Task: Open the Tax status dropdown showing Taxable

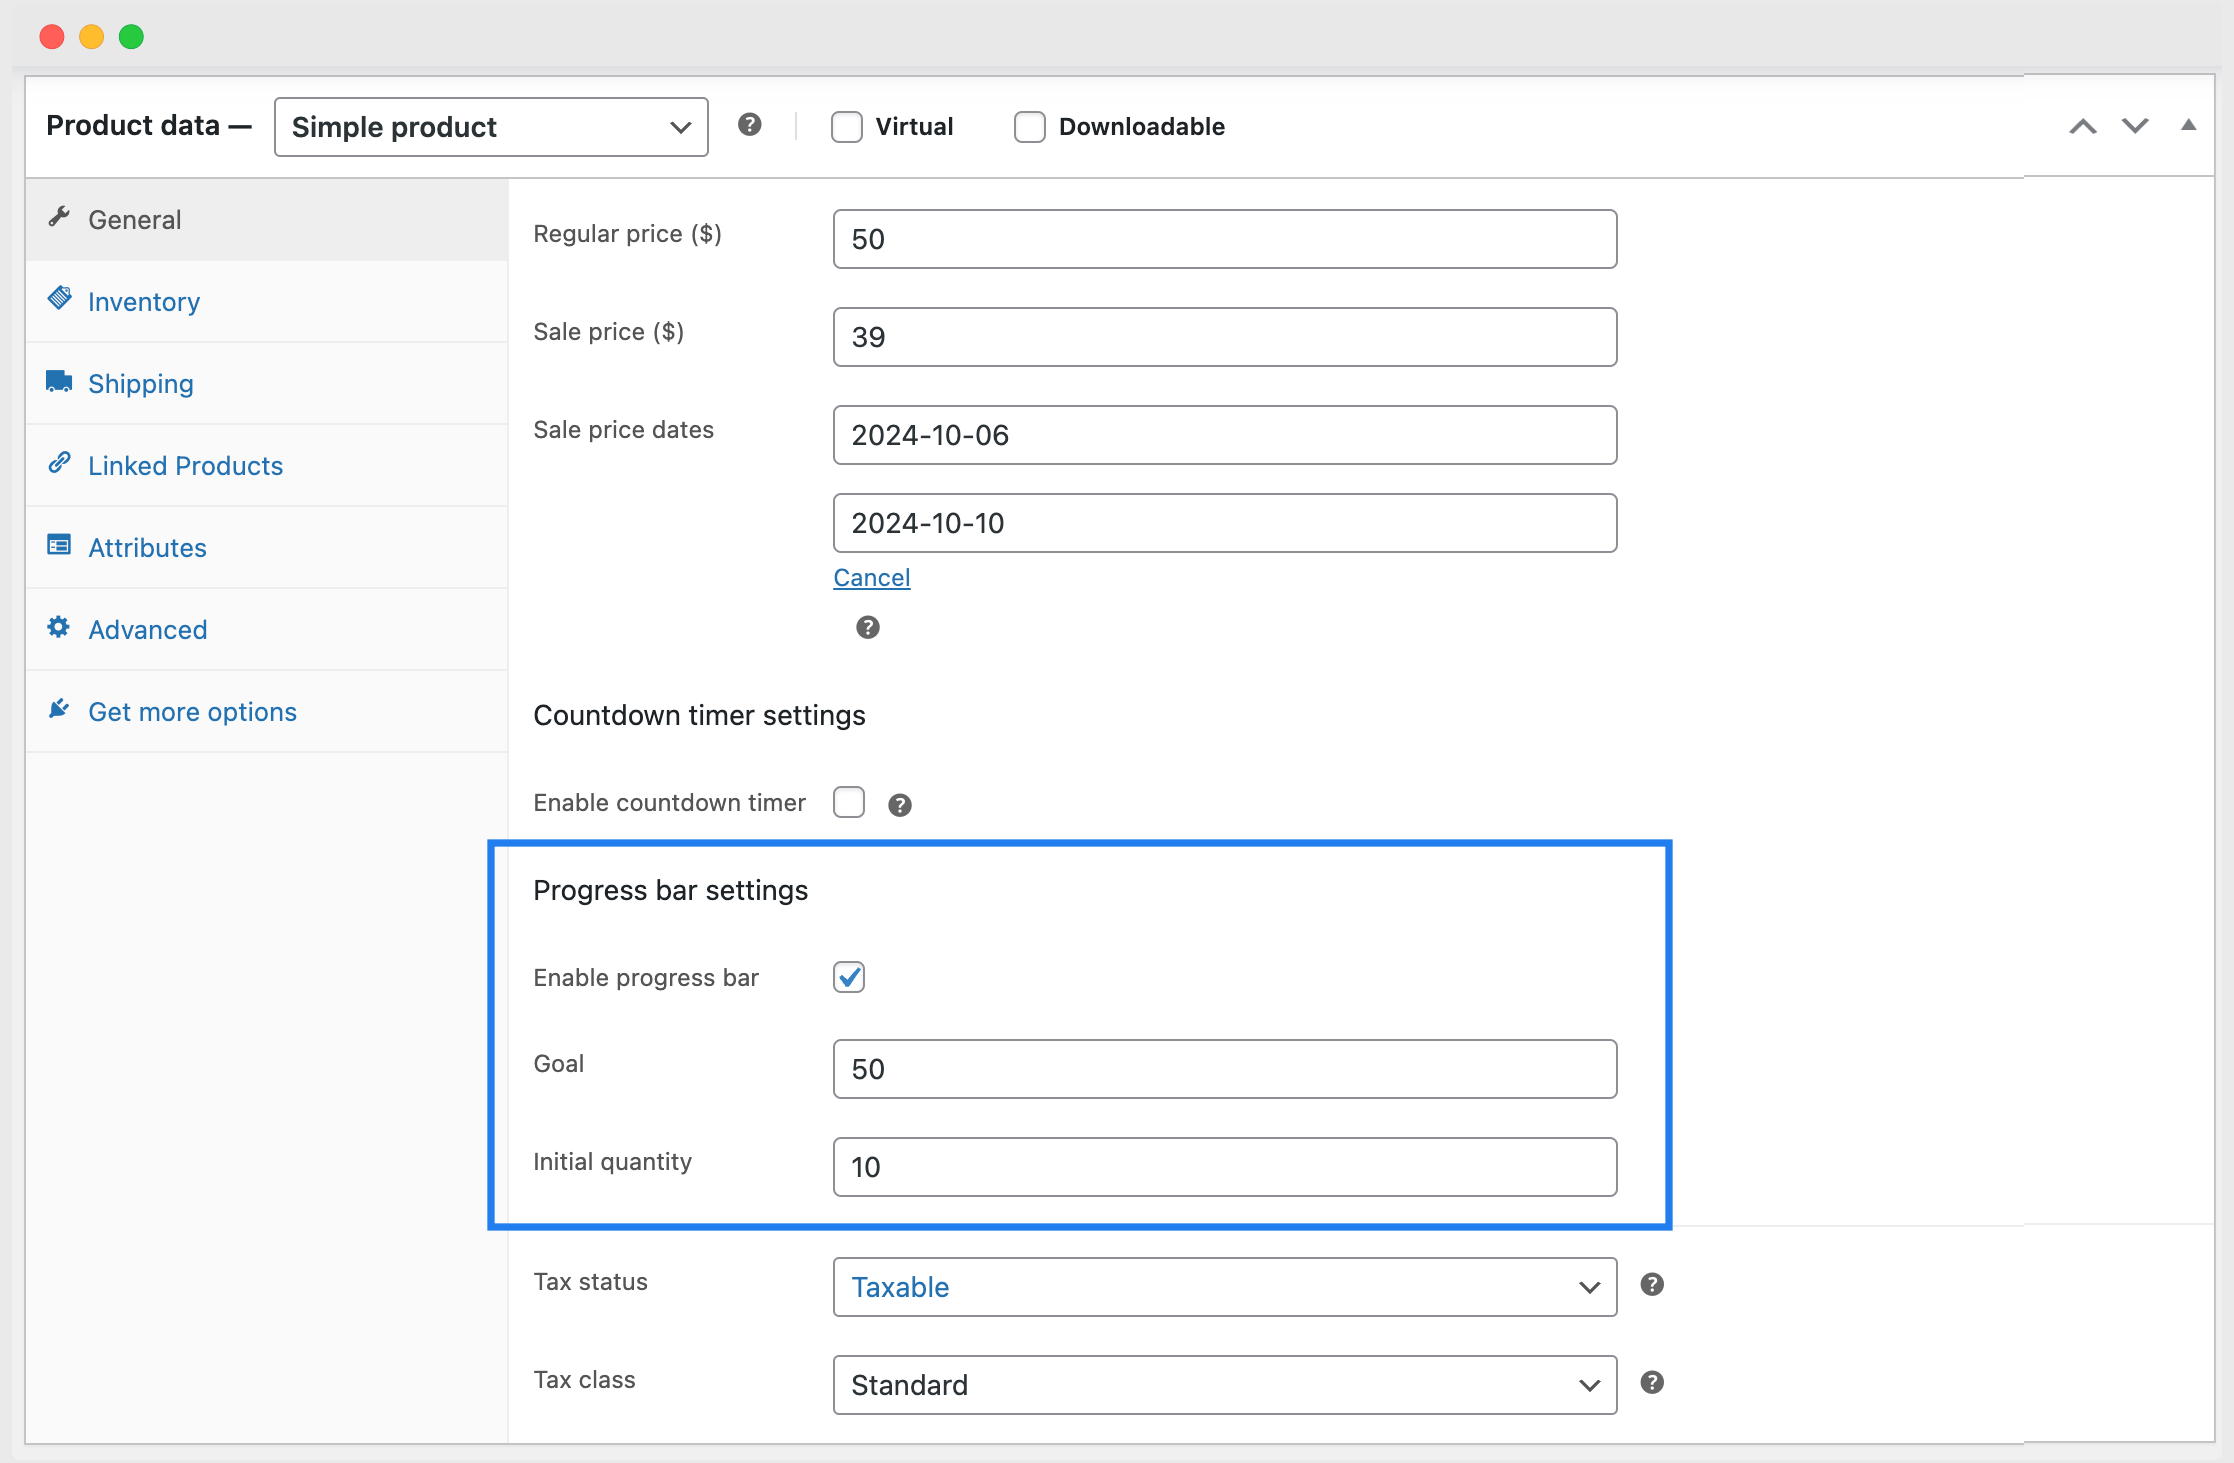Action: click(x=1224, y=1287)
